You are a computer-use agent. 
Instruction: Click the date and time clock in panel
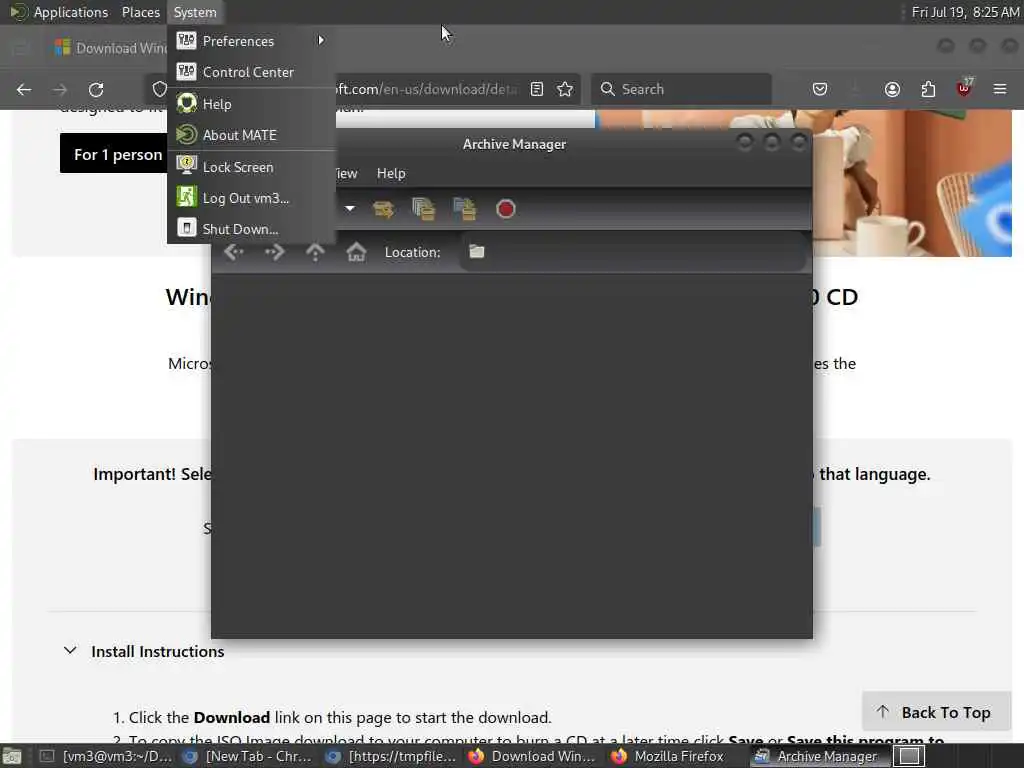pos(965,12)
